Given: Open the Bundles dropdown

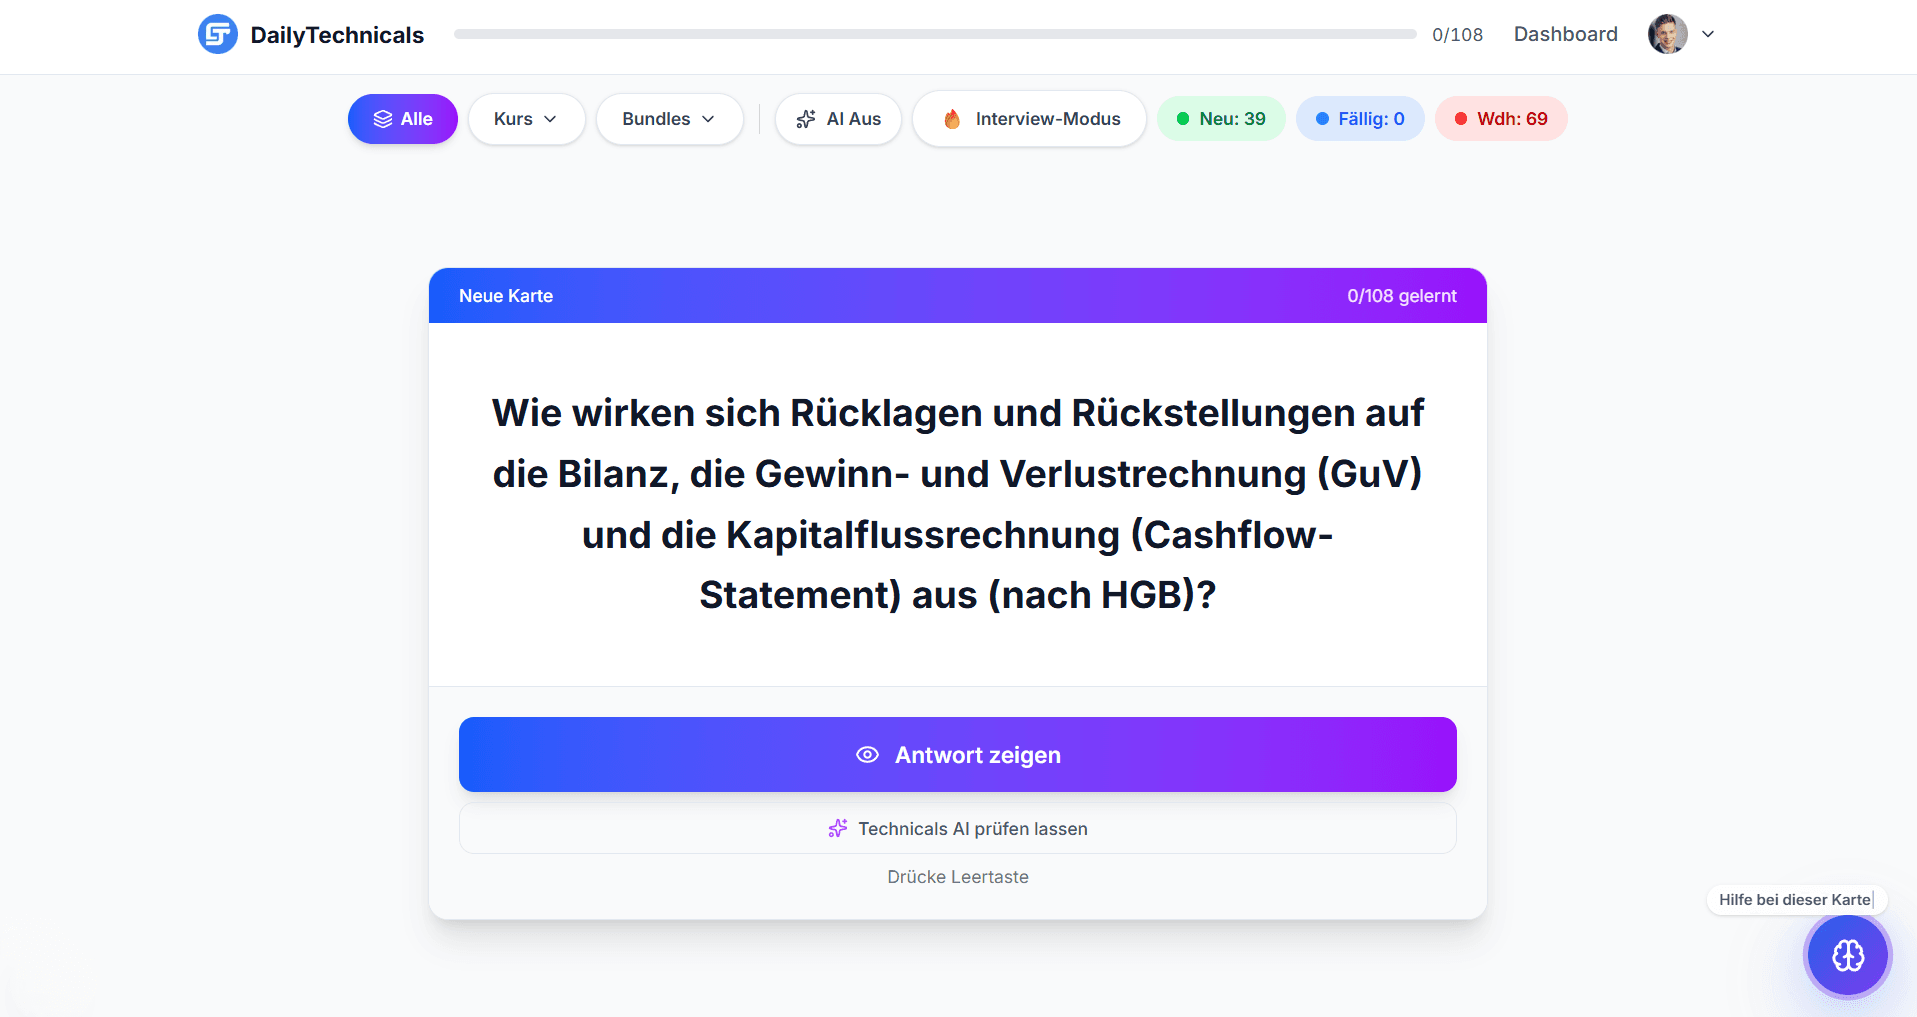Looking at the screenshot, I should coord(669,119).
